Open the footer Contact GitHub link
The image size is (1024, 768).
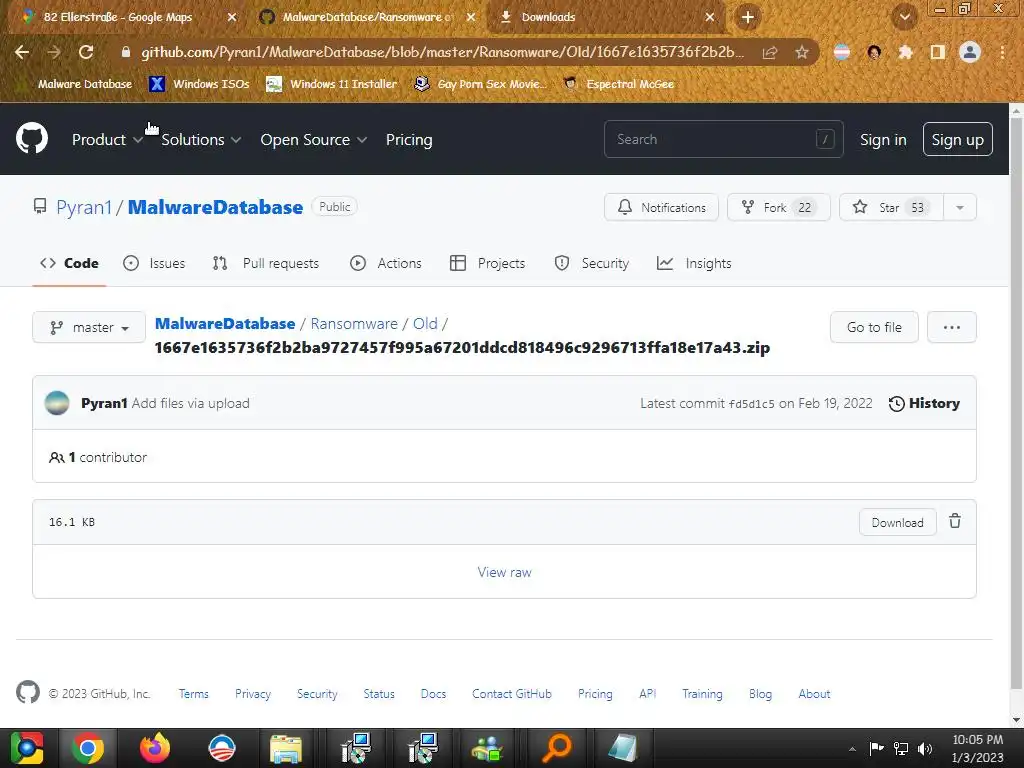point(511,694)
